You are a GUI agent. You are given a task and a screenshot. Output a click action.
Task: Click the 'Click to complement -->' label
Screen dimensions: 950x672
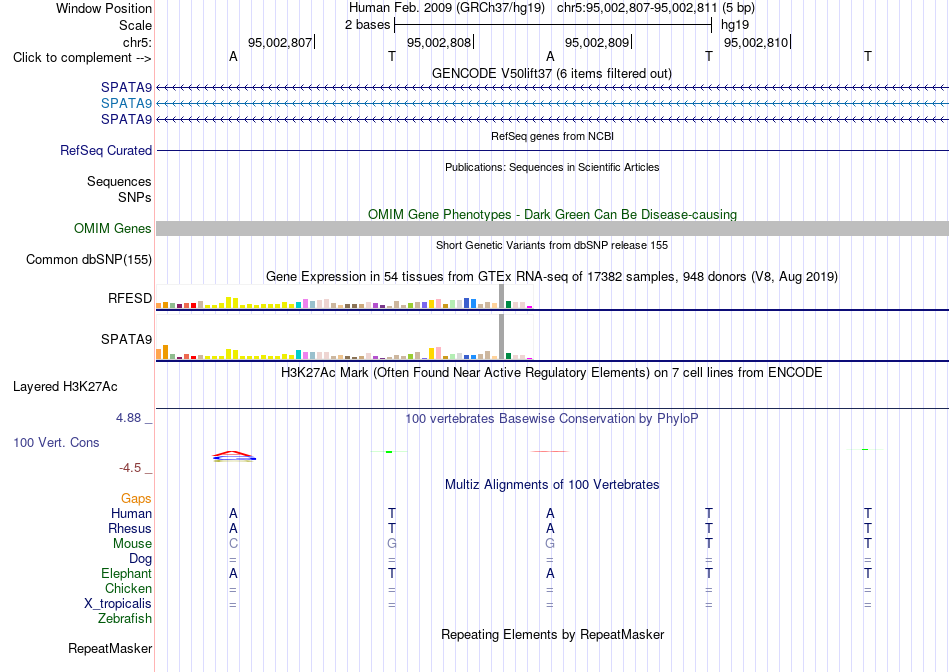tap(82, 58)
